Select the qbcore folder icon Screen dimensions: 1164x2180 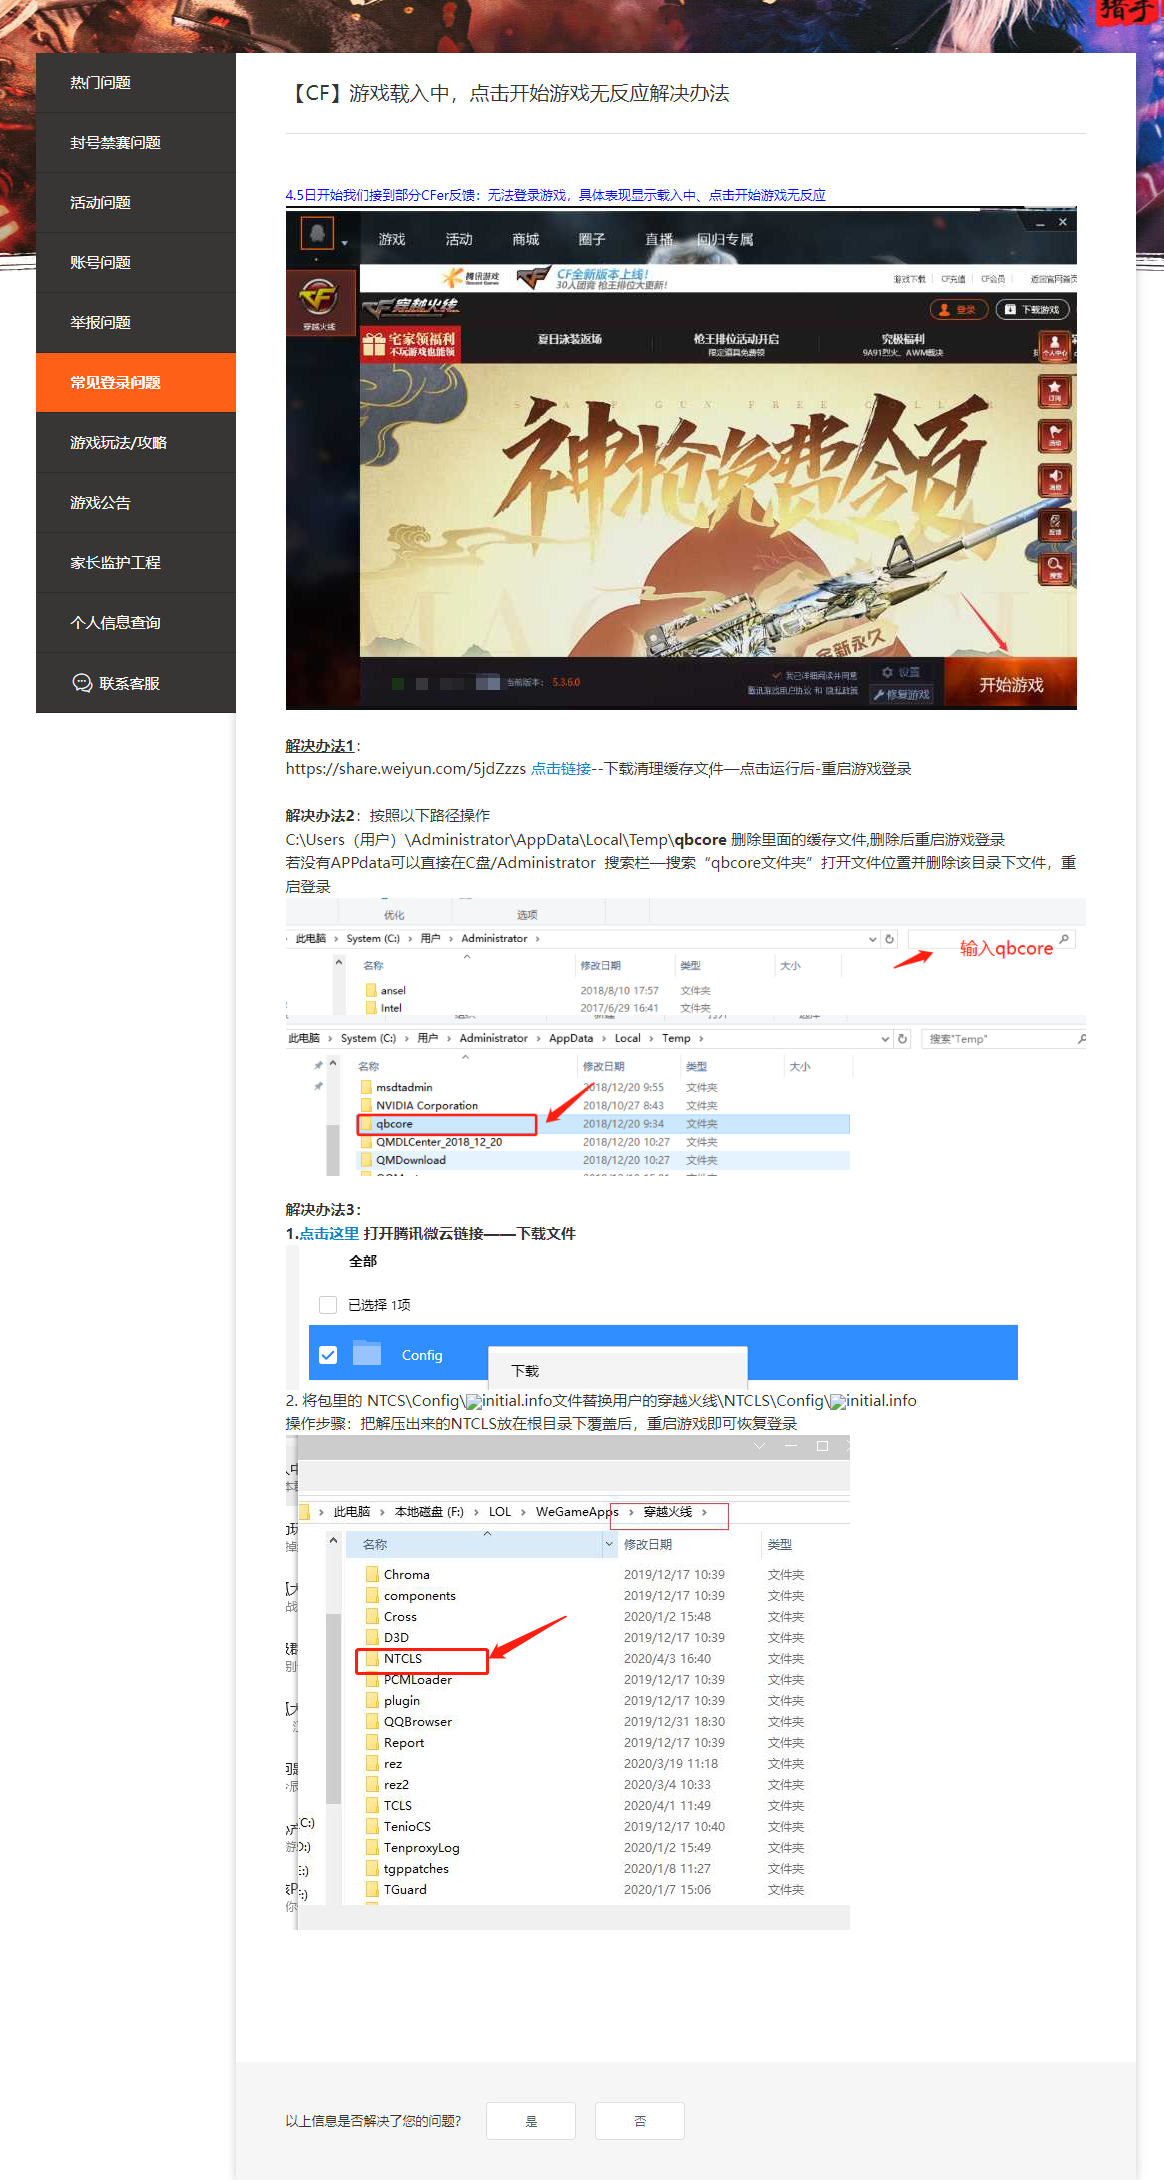366,1124
